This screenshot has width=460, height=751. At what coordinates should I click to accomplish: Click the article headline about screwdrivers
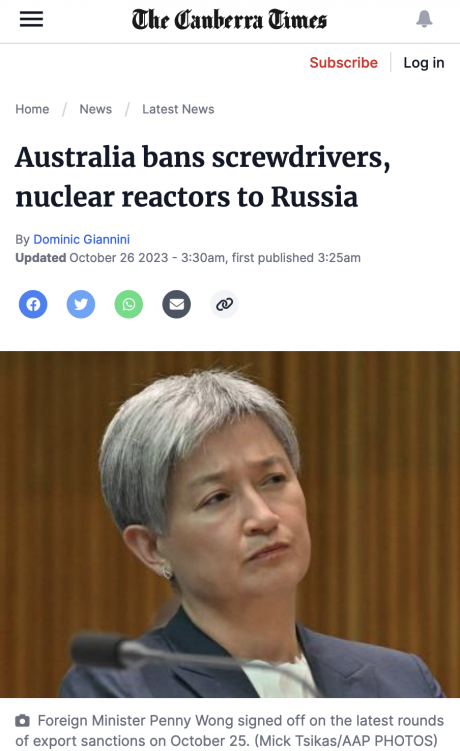coord(203,177)
